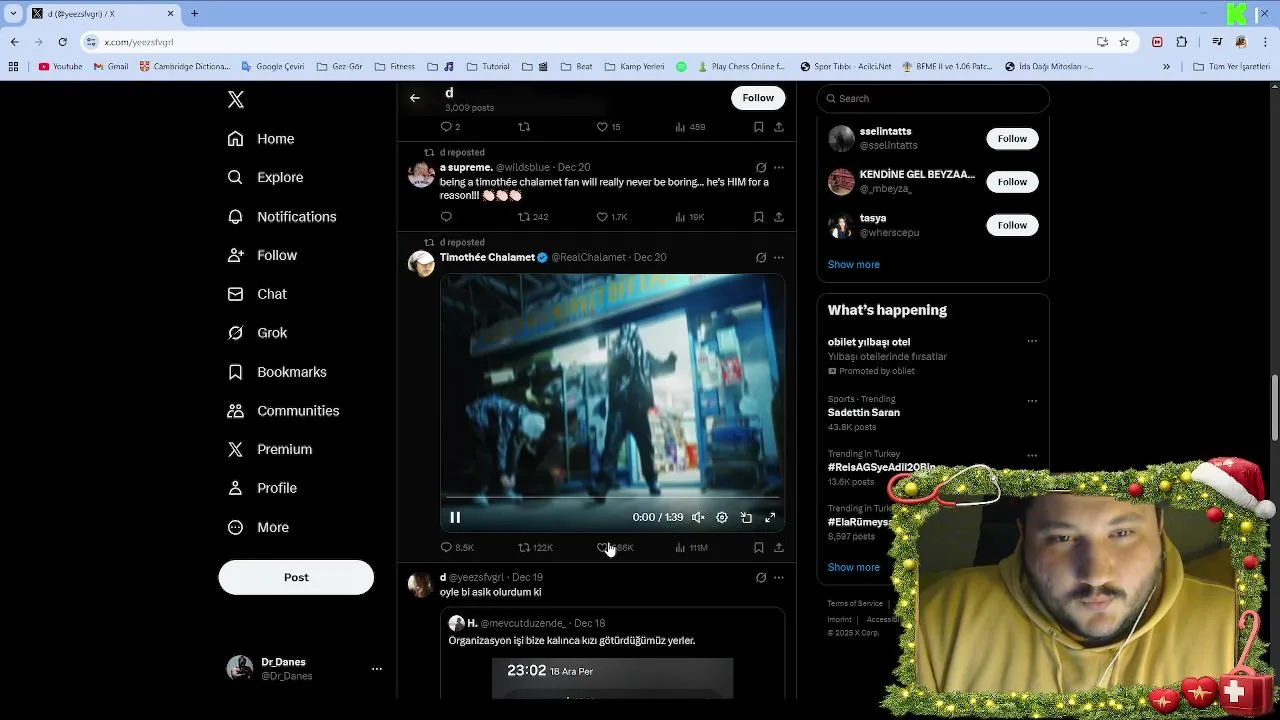Pause the Timothée Chalamet video

[x=455, y=517]
